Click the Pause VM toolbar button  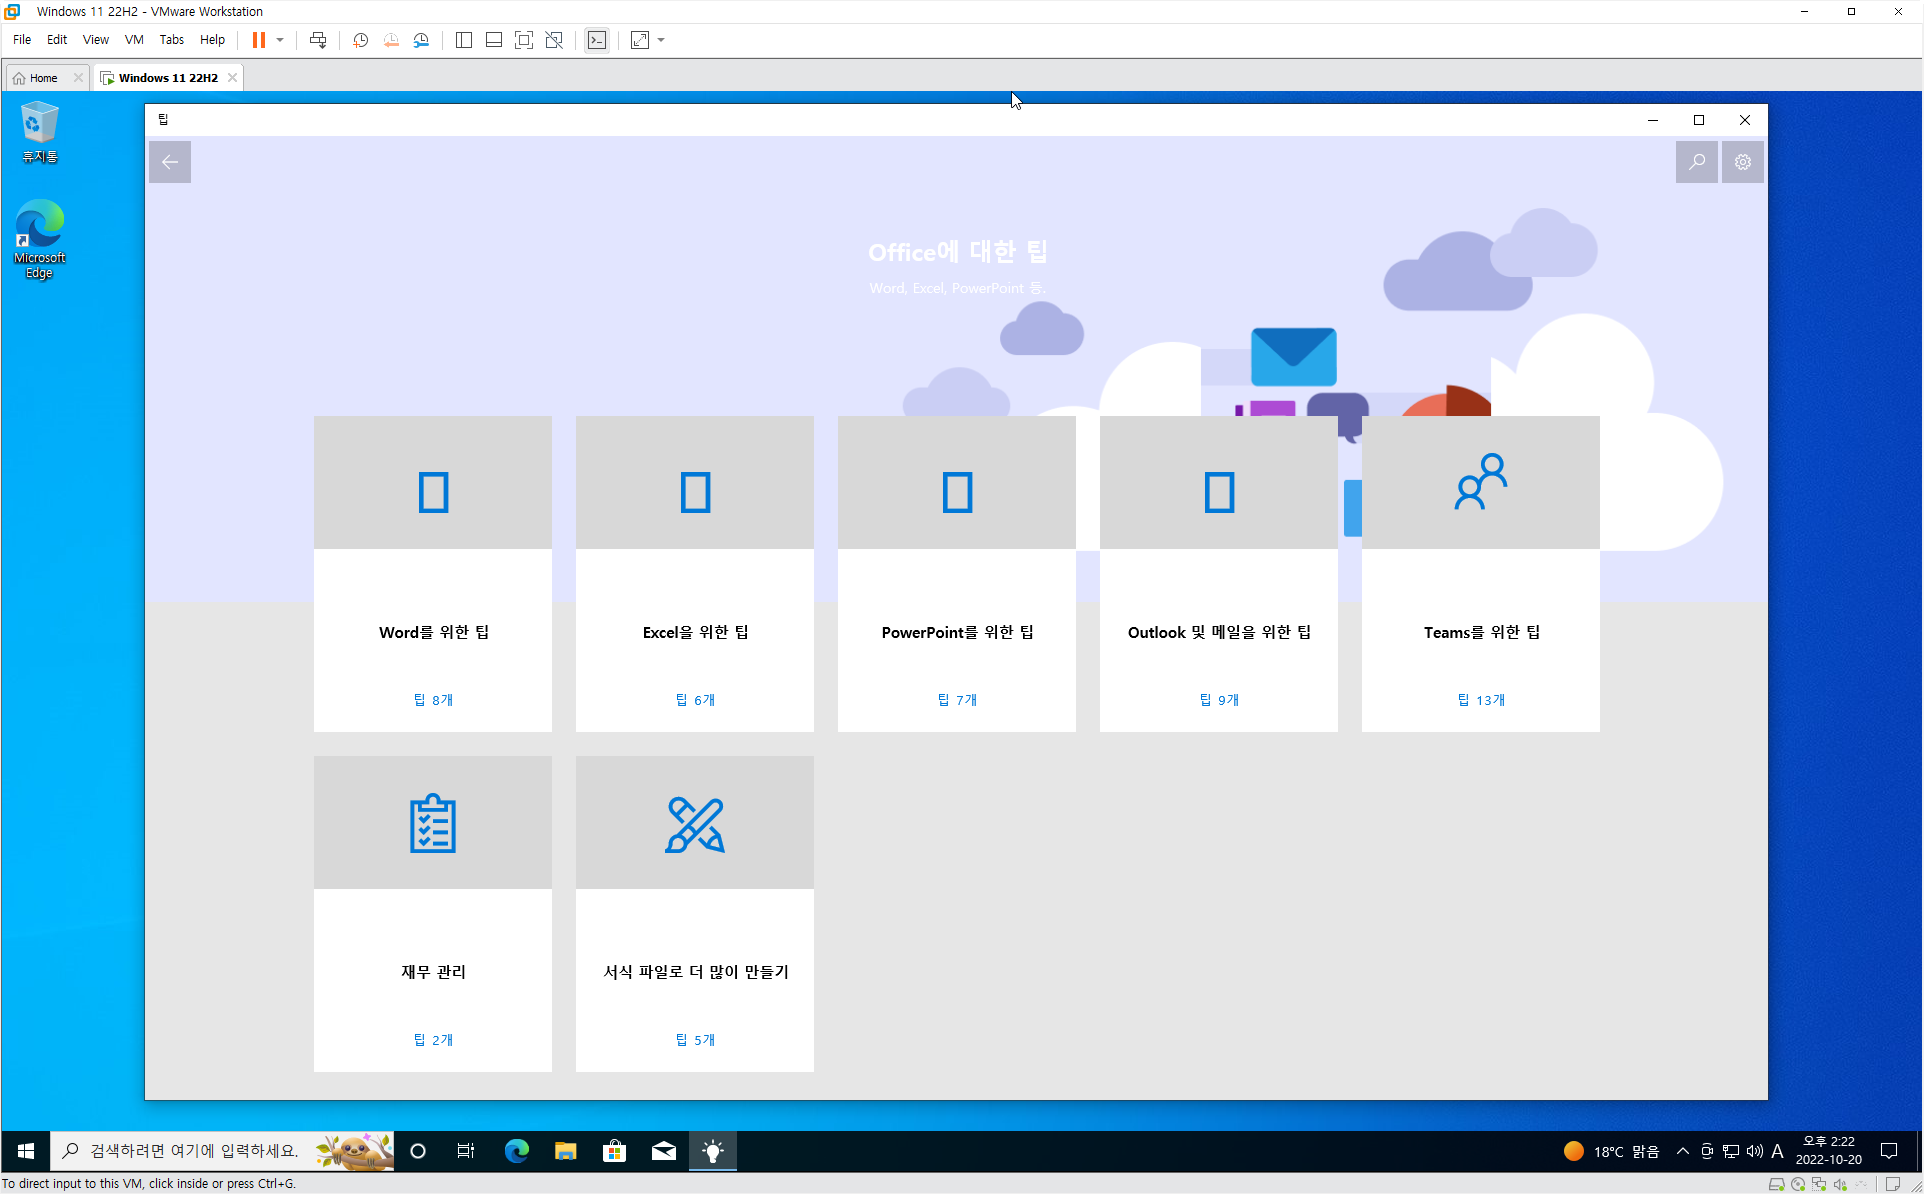click(258, 40)
